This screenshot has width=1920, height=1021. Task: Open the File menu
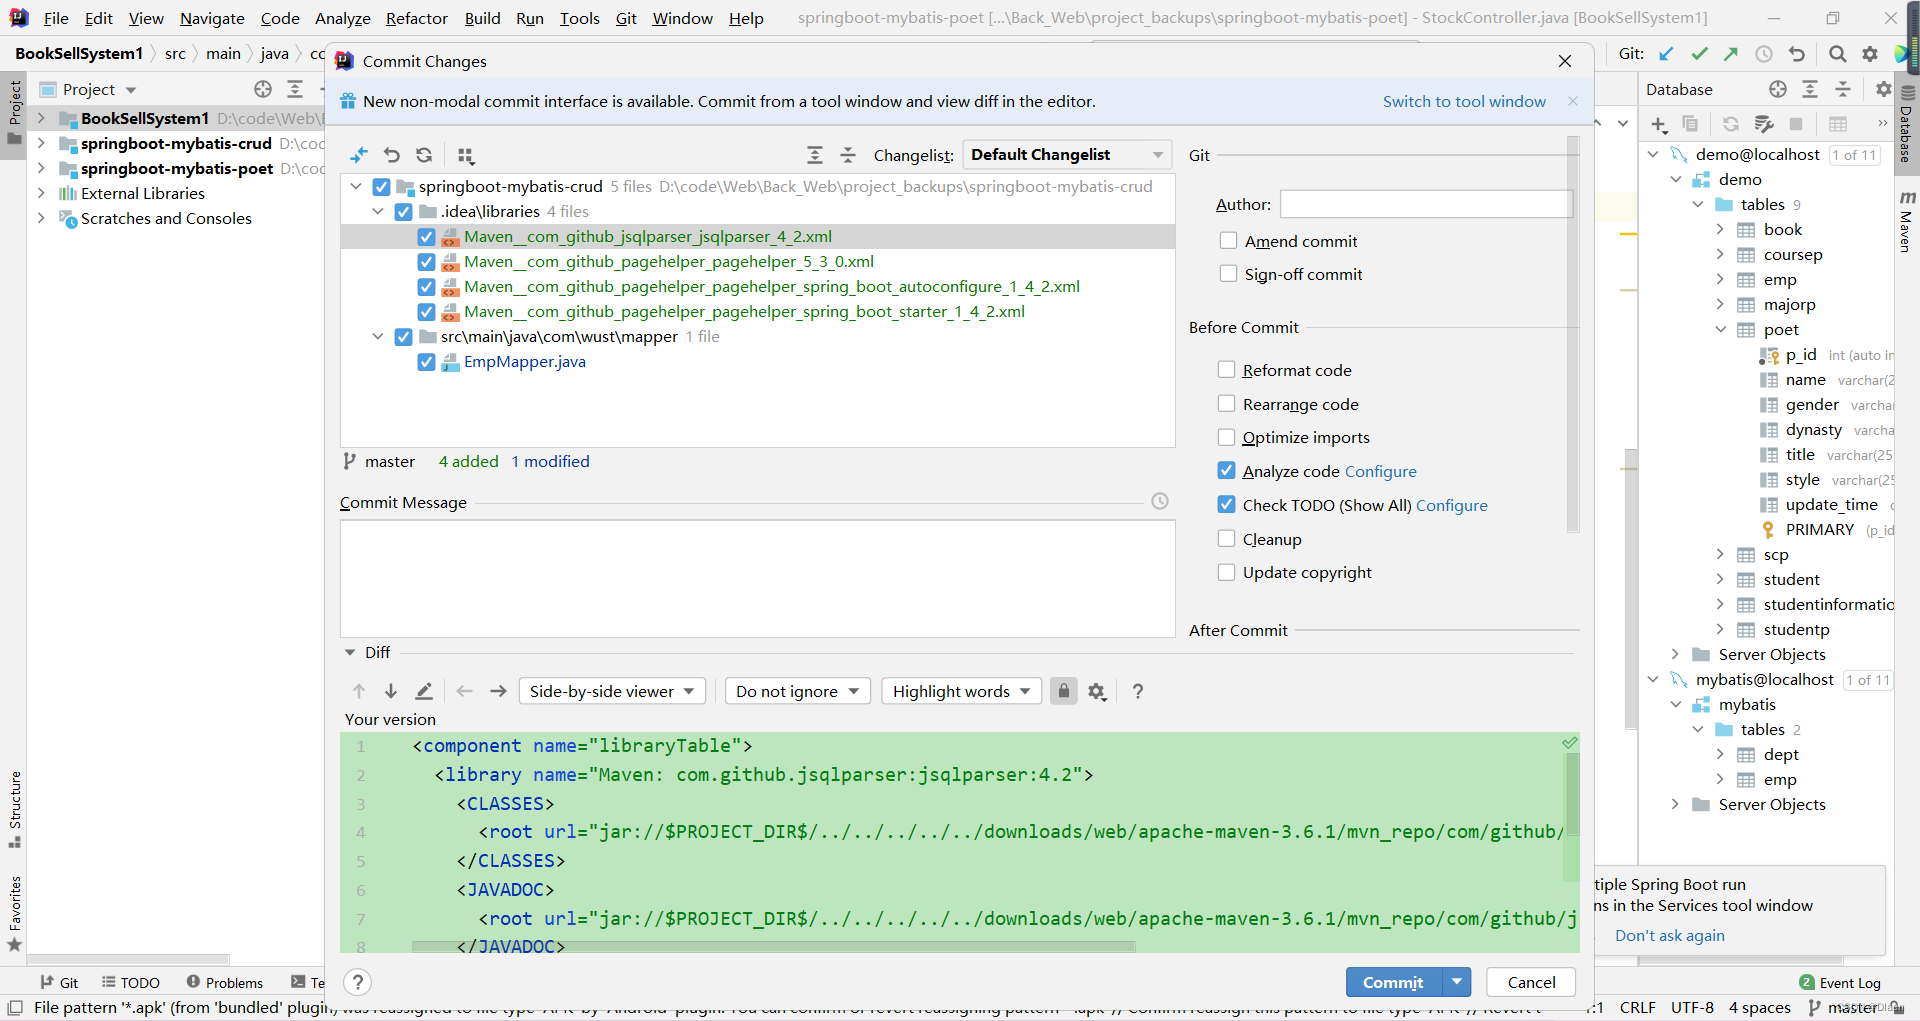(56, 18)
